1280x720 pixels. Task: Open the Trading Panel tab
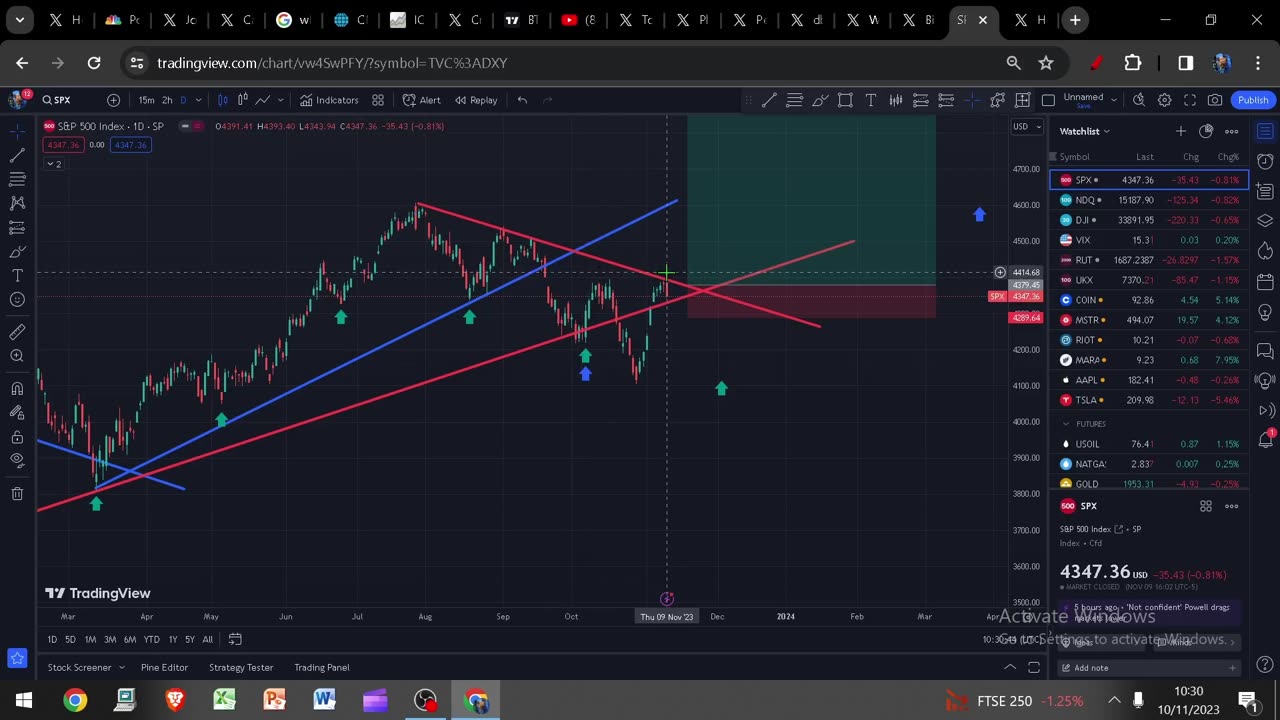tap(322, 667)
